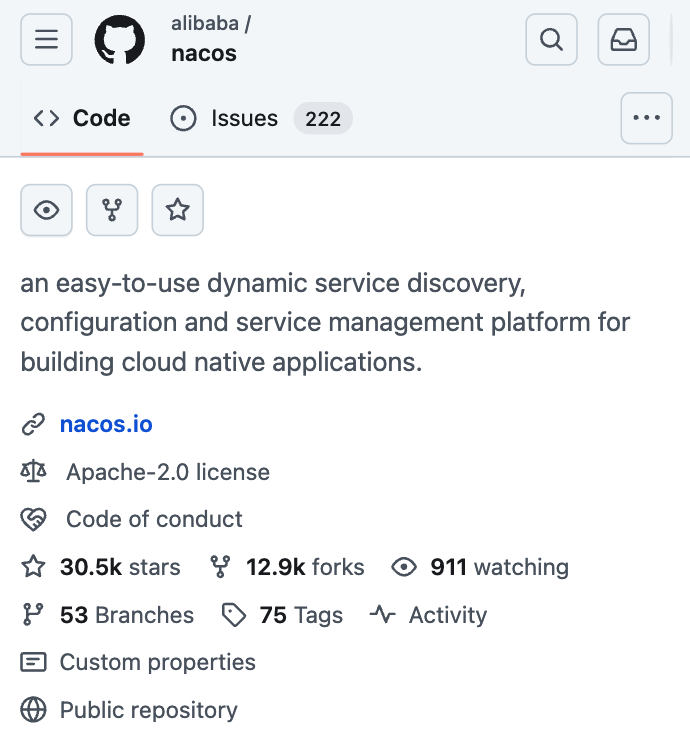Open the Code of conduct link
This screenshot has height=734, width=690.
154,519
